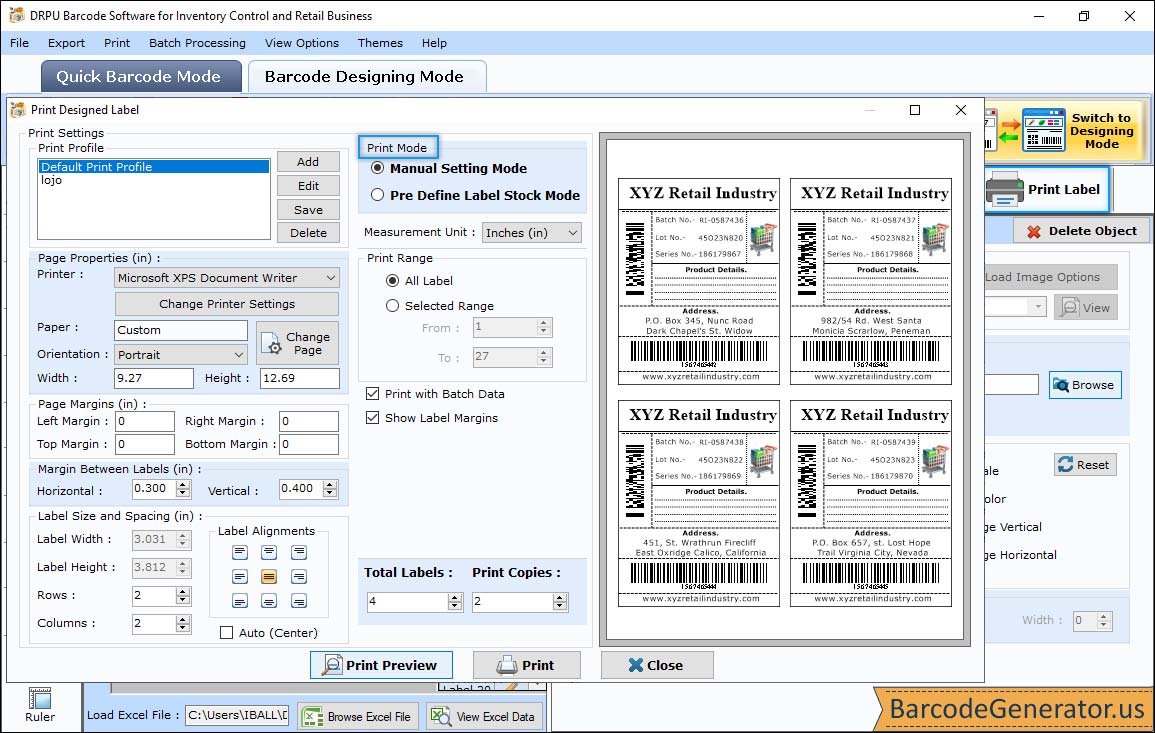The height and width of the screenshot is (733, 1155).
Task: Click the Browse folder-search icon in main window
Action: [1061, 385]
